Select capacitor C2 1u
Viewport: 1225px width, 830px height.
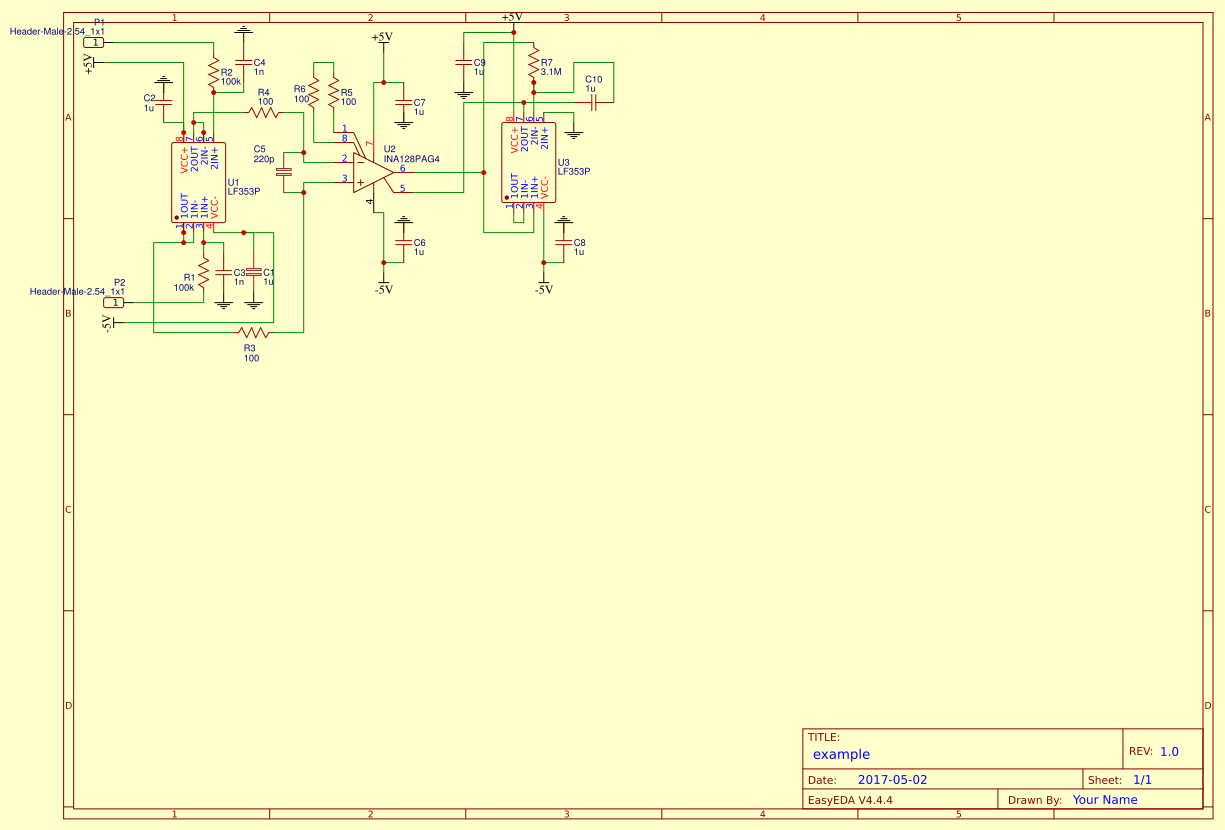(x=165, y=101)
